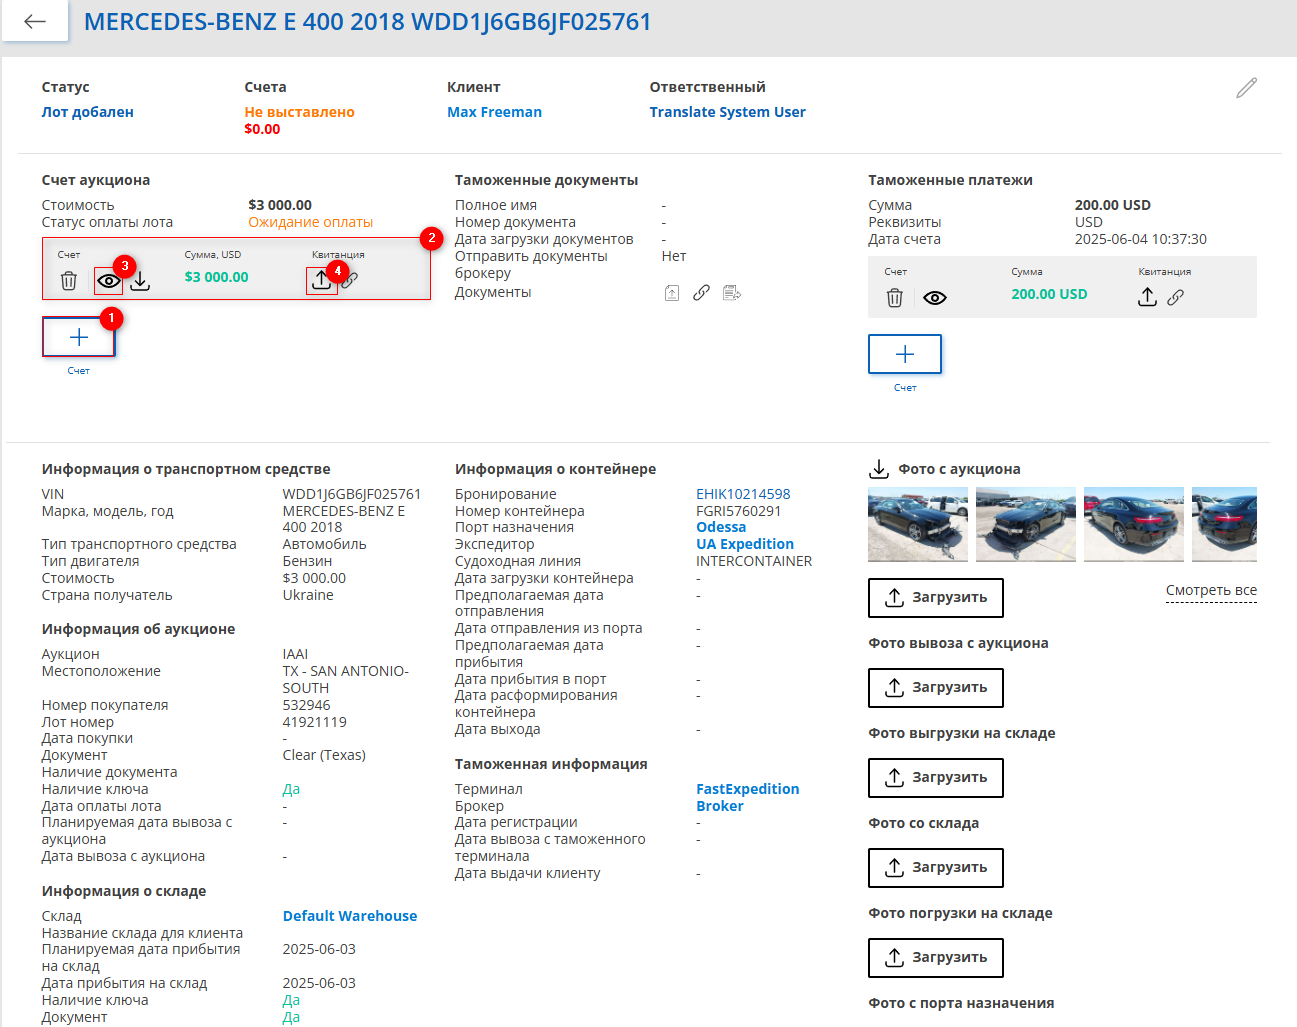The image size is (1297, 1027).
Task: Select shipping line INTERCONTAINER
Action: 754,561
